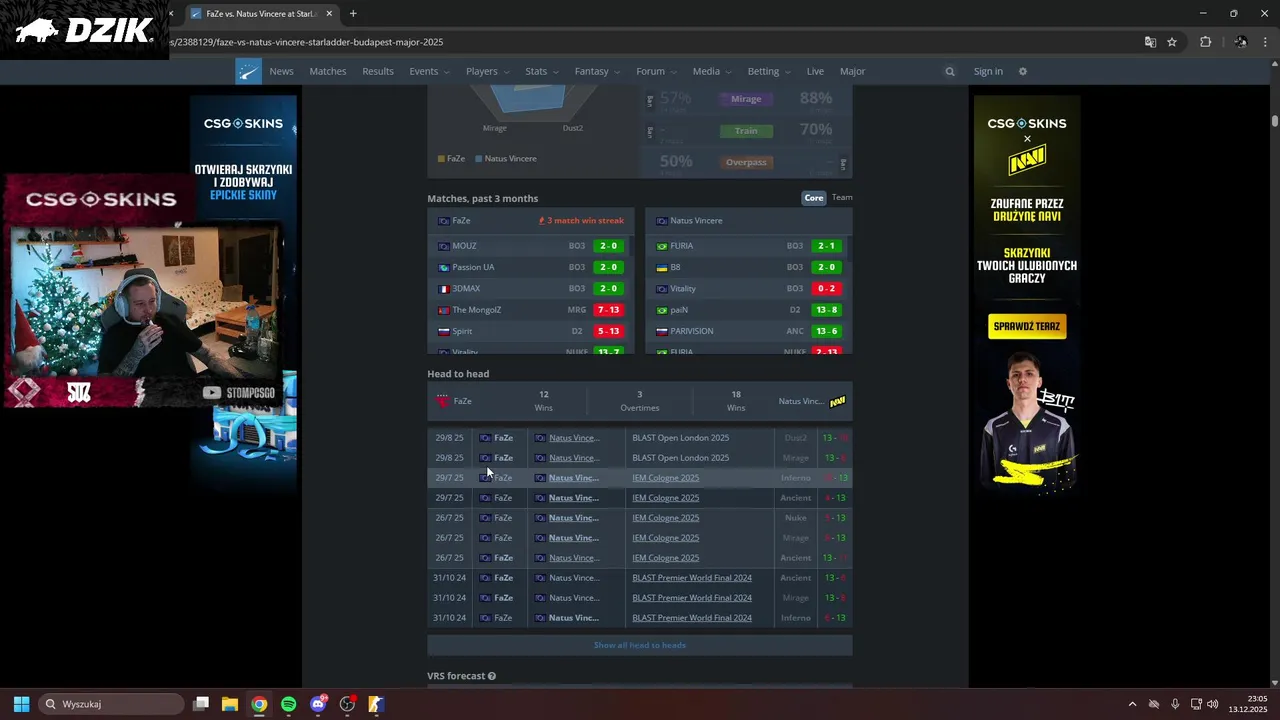Expand the Events dropdown
This screenshot has width=1280, height=720.
click(429, 71)
